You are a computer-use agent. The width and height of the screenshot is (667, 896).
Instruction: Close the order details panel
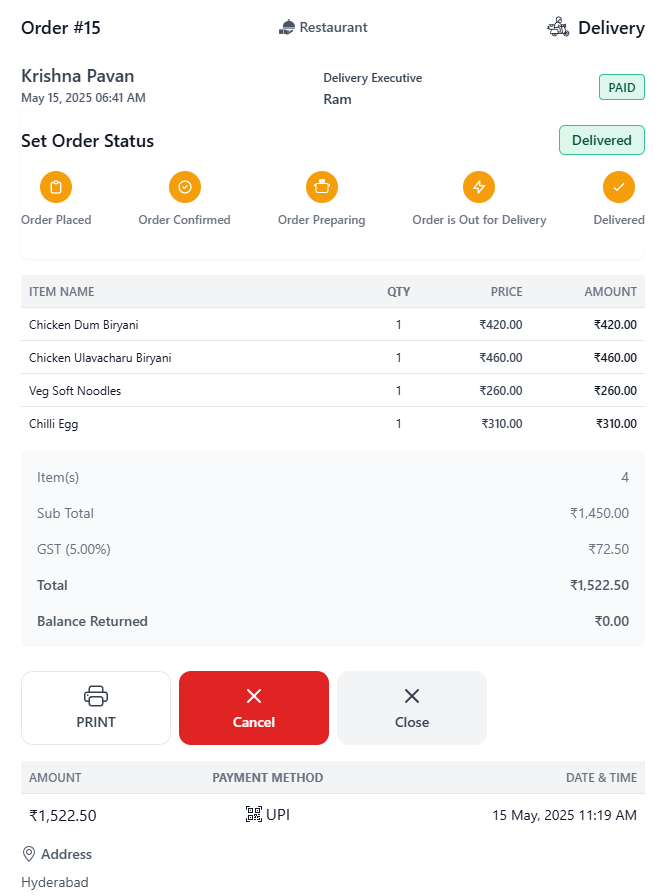coord(412,707)
